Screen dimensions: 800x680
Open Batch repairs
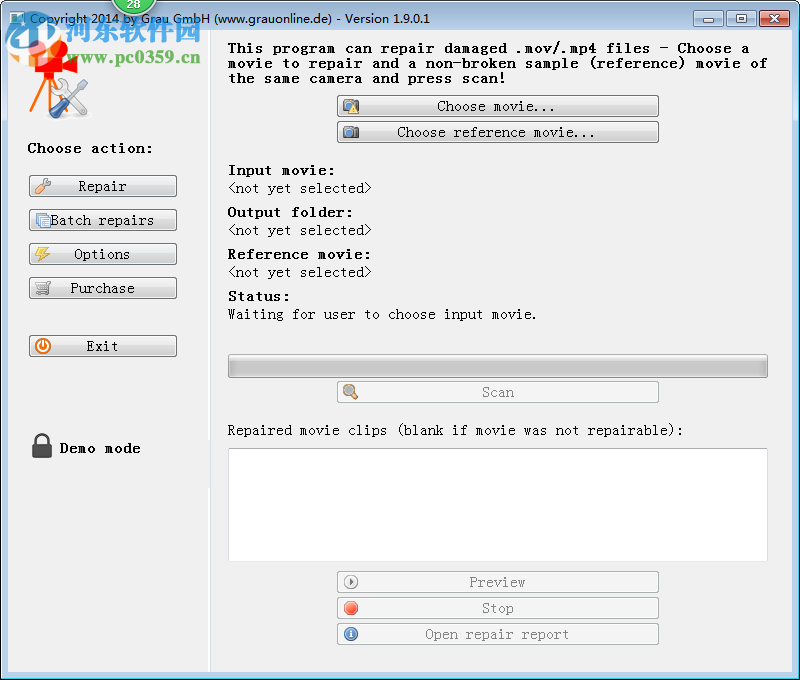103,220
